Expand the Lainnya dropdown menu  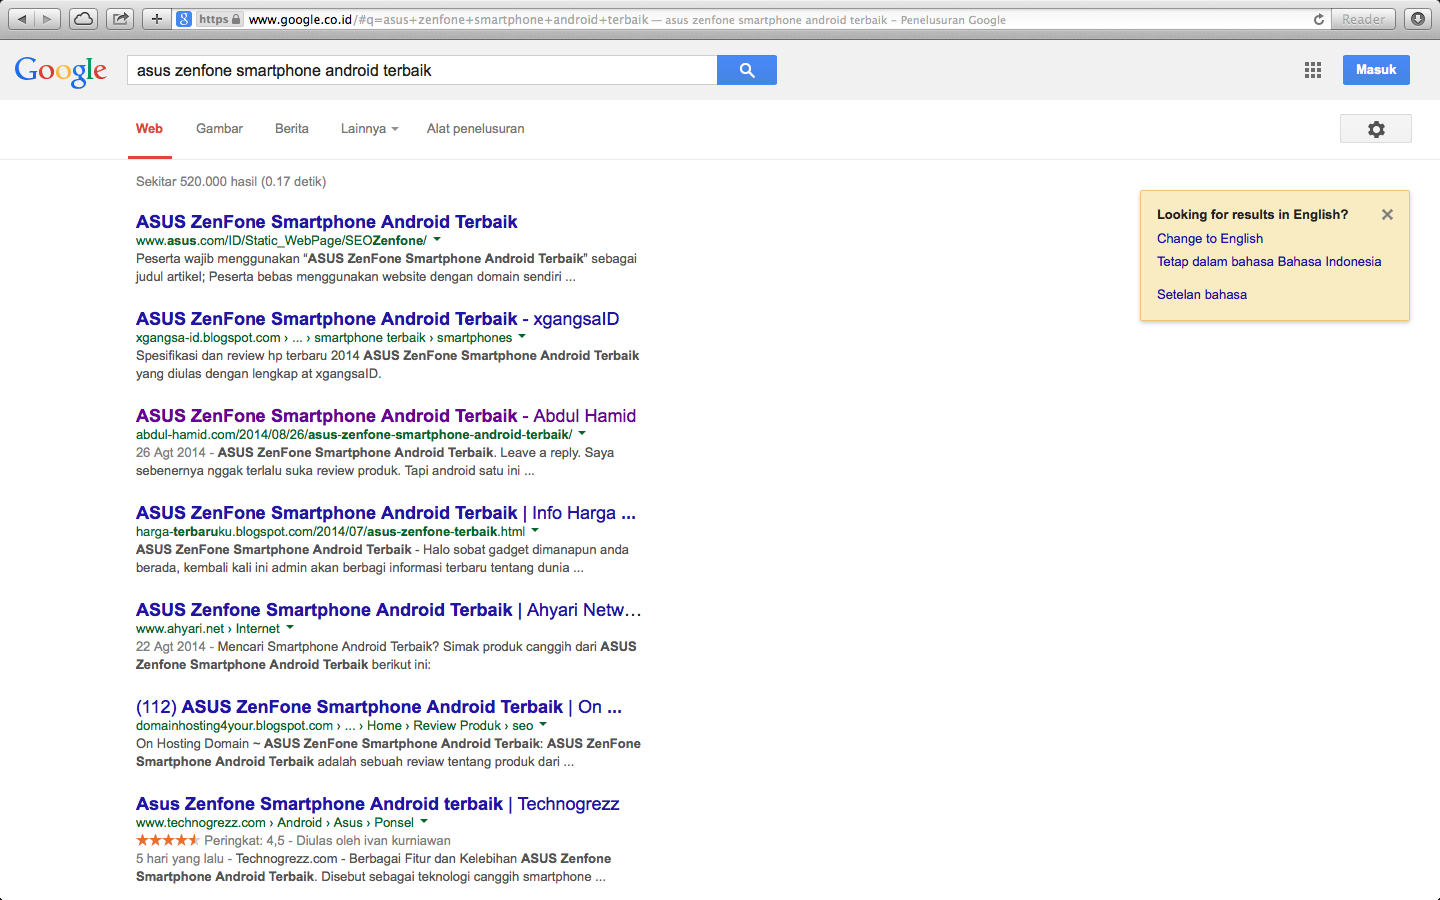[x=369, y=129]
